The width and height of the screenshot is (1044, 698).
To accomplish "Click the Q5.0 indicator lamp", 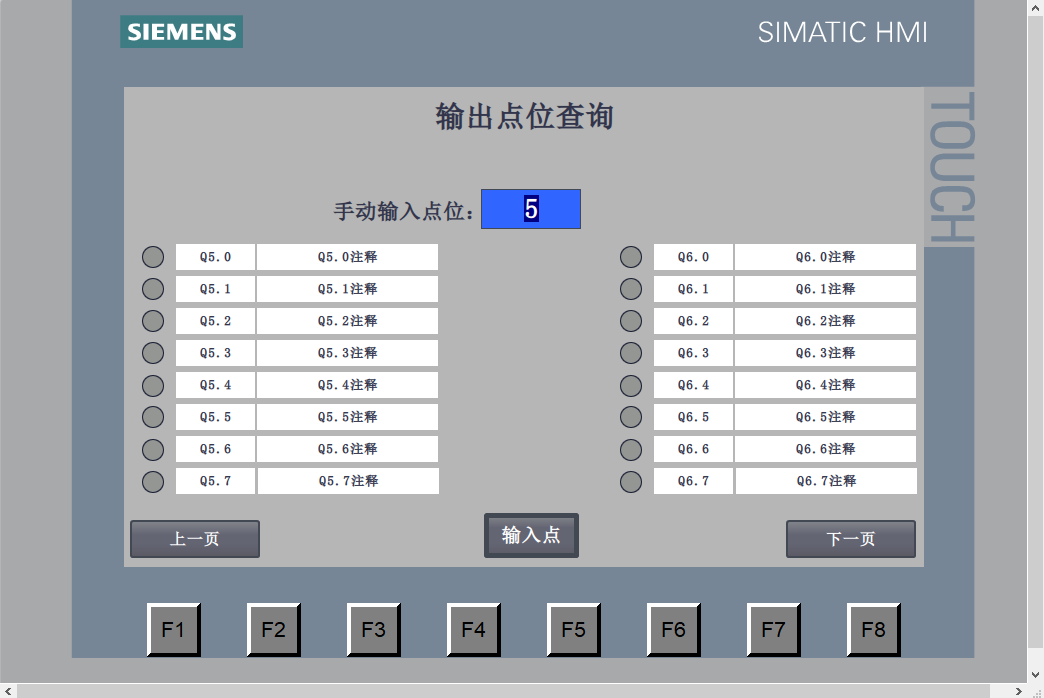I will click(152, 257).
